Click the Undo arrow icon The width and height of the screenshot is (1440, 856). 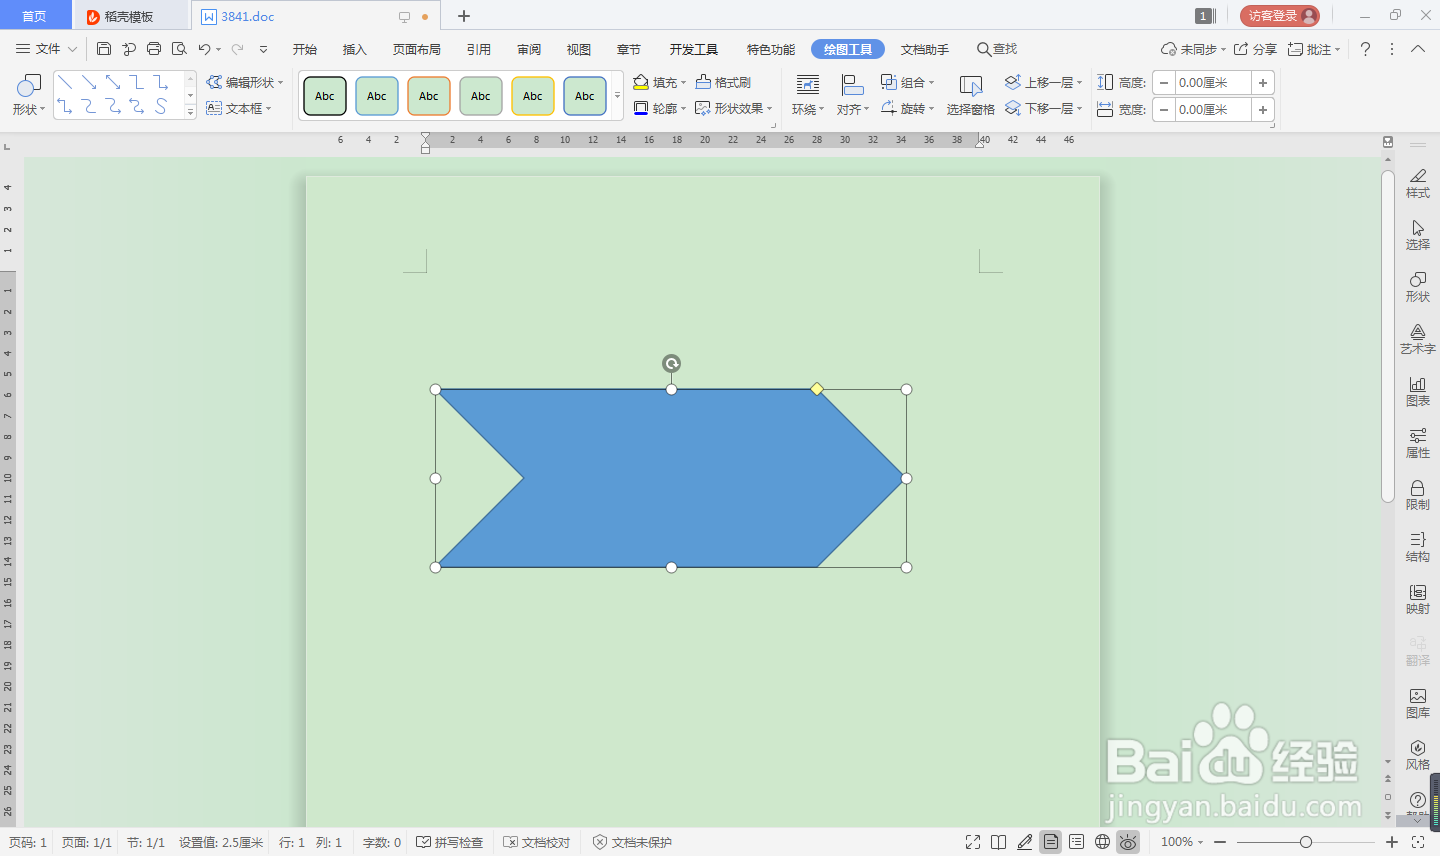[x=204, y=48]
